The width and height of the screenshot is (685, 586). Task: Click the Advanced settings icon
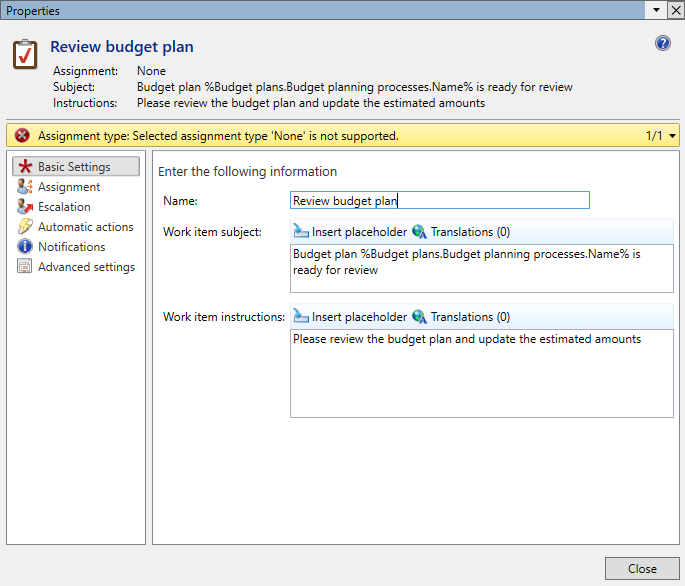(25, 267)
